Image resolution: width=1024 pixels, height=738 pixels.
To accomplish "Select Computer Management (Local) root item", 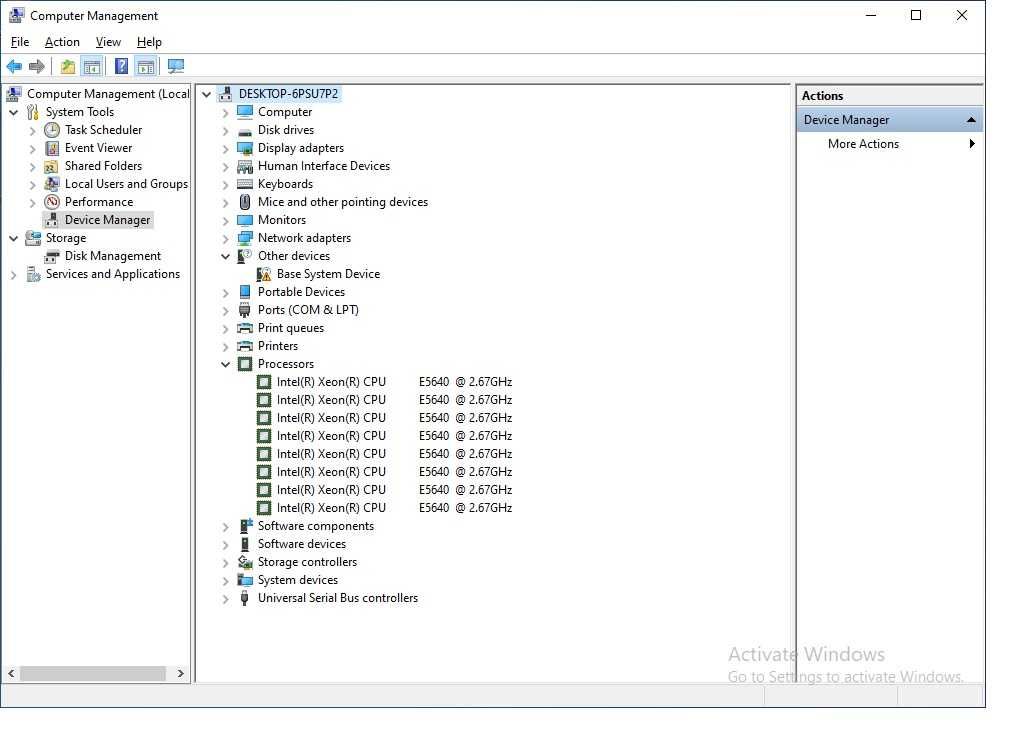I will [x=108, y=94].
